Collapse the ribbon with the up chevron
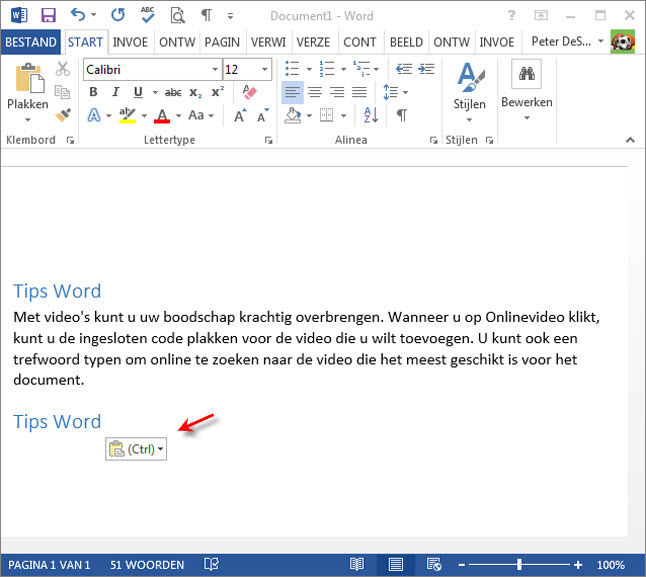Screen dimensions: 646x577 click(x=630, y=140)
